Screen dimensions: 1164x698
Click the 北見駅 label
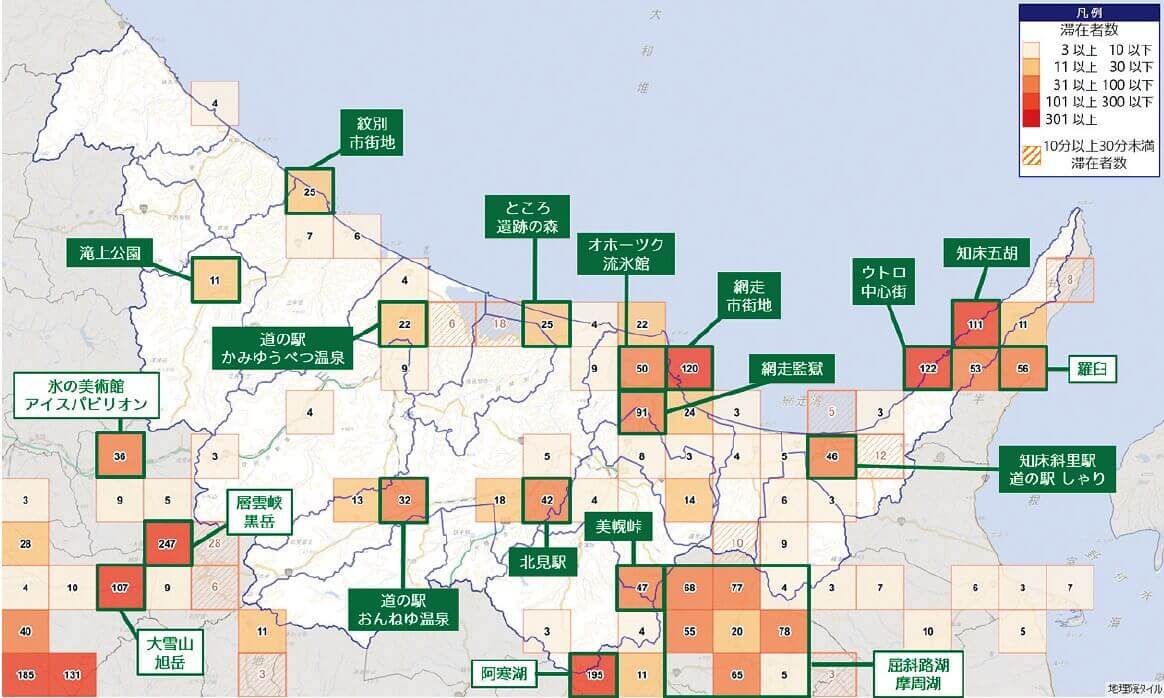(x=543, y=562)
